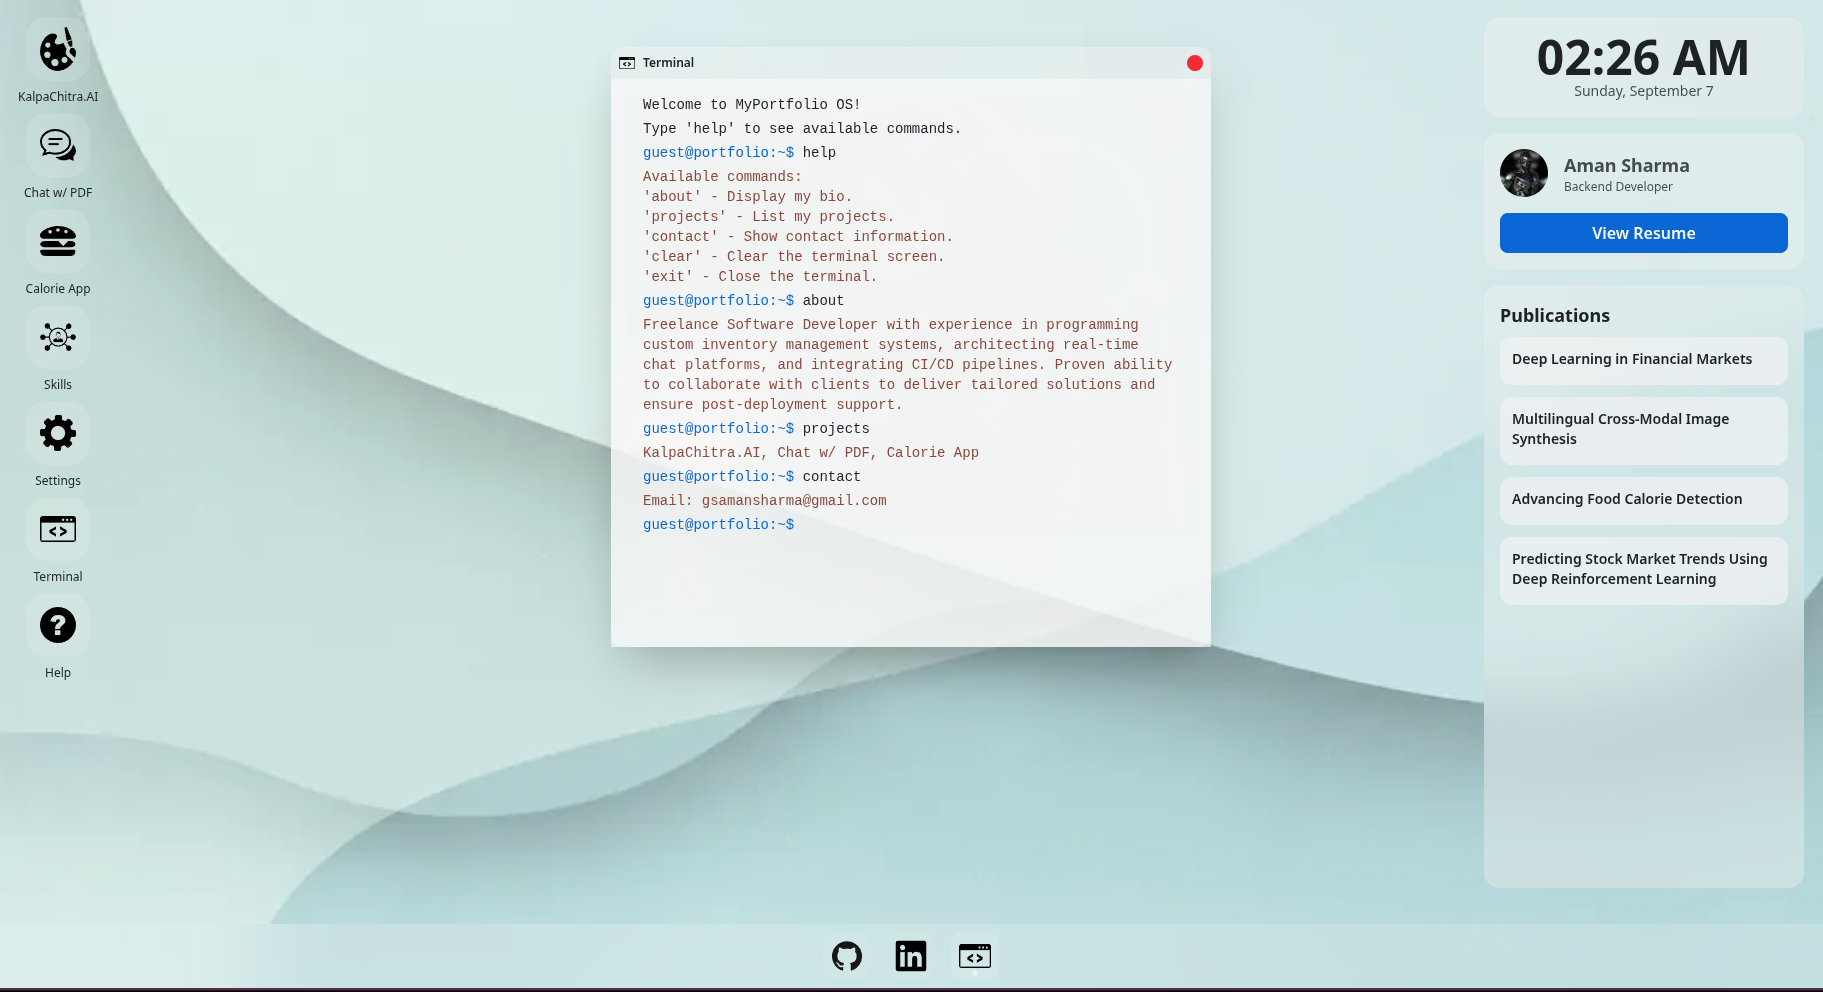Launch the Chat w/ PDF app icon
Viewport: 1823px width, 992px height.
58,146
